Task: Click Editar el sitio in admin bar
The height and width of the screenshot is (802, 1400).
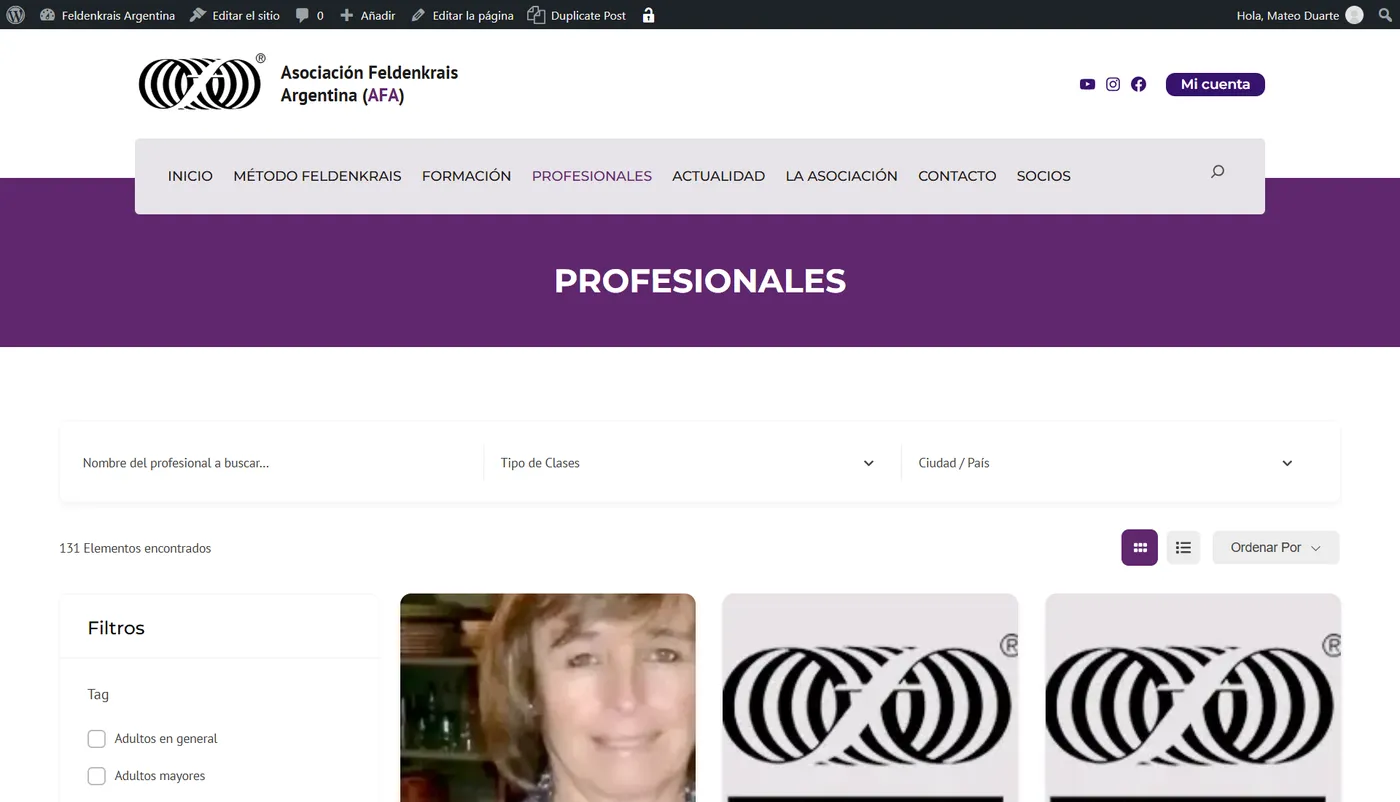Action: tap(235, 15)
